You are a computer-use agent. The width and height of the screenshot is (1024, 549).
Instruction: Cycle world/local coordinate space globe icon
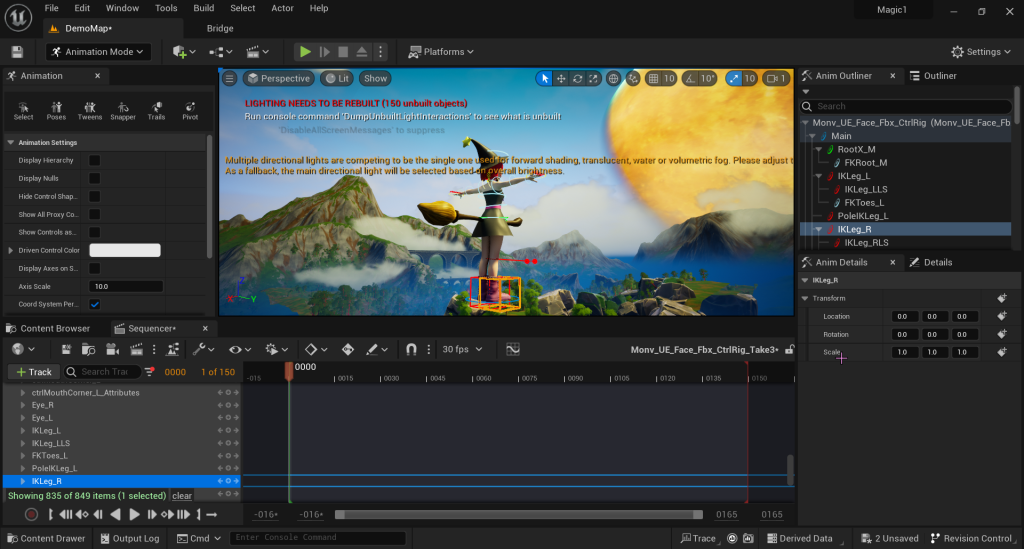[x=613, y=78]
